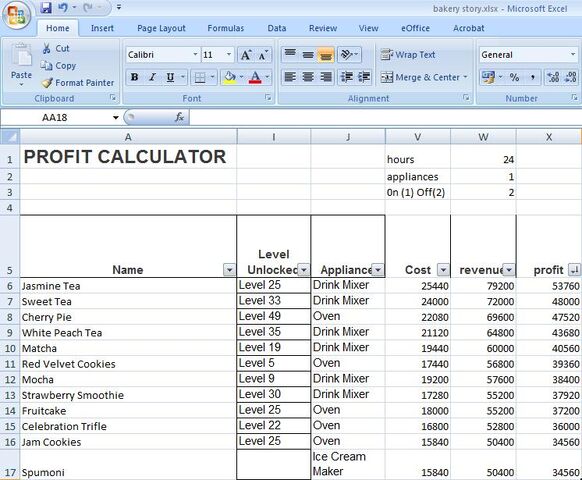Decrease the cell indent
Viewport: 582px width, 480px height.
[347, 77]
